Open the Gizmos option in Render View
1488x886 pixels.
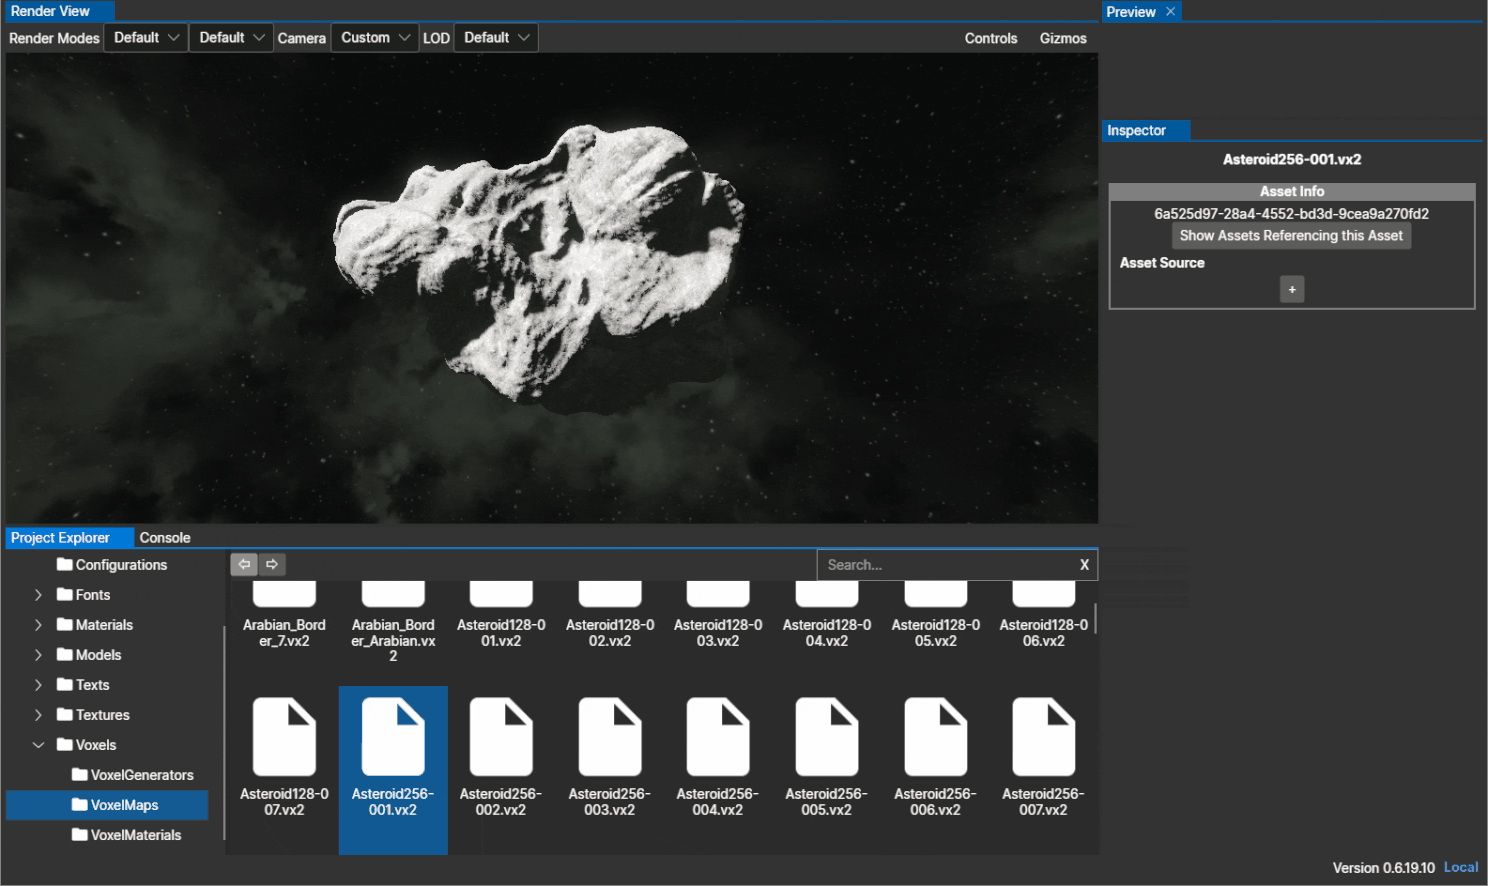click(1063, 38)
